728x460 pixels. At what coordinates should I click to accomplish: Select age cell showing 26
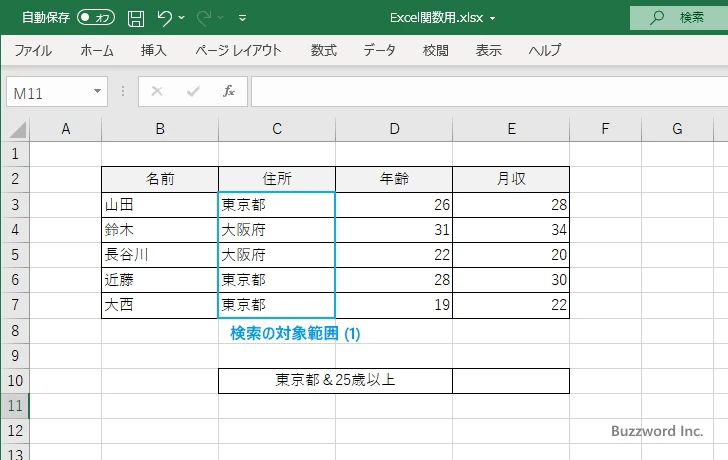(x=394, y=205)
